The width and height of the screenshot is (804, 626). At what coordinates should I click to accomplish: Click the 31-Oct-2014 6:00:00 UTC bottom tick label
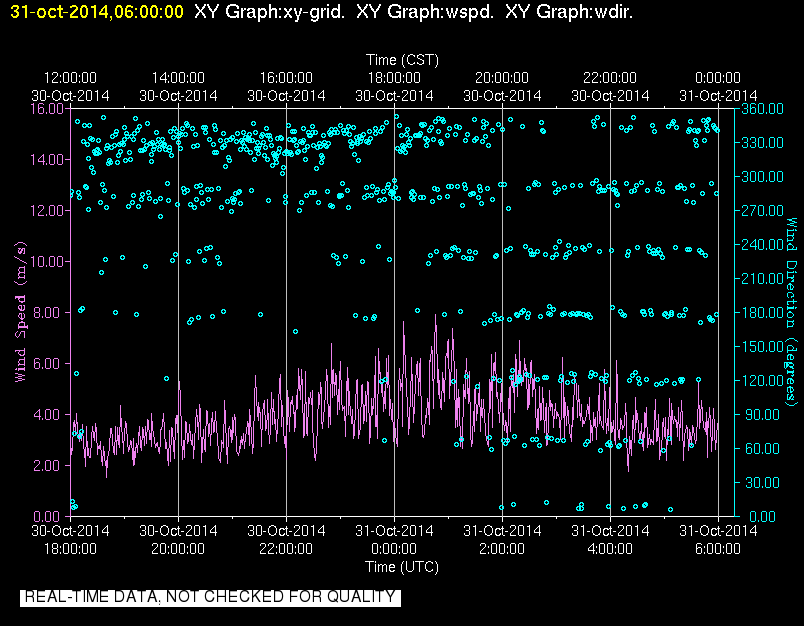point(718,540)
